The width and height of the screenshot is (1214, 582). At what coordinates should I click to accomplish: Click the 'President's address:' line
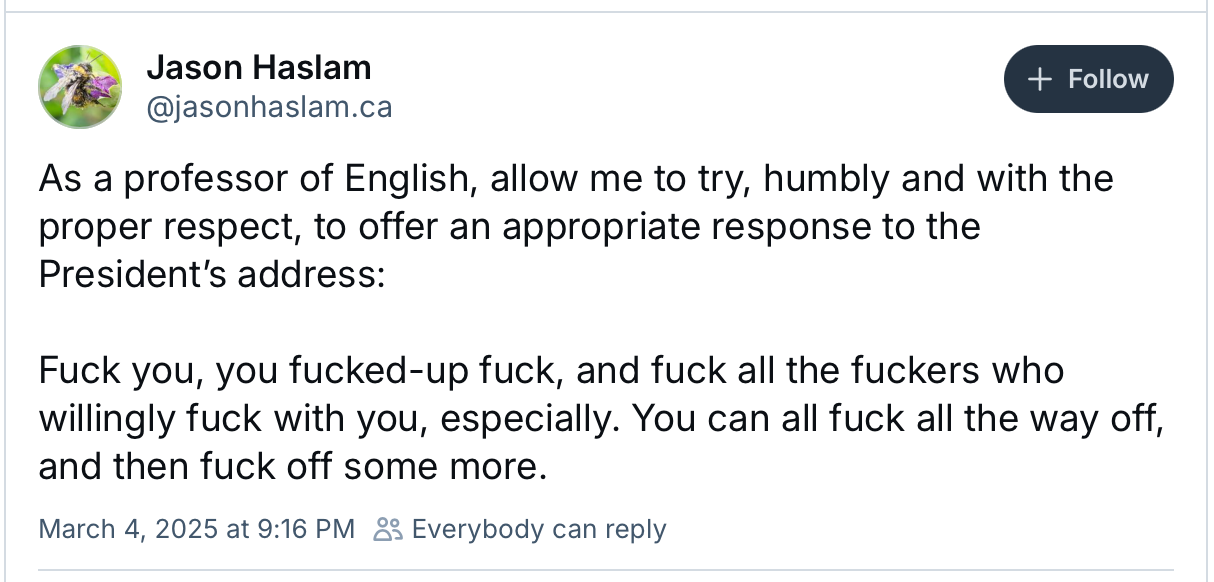[211, 273]
